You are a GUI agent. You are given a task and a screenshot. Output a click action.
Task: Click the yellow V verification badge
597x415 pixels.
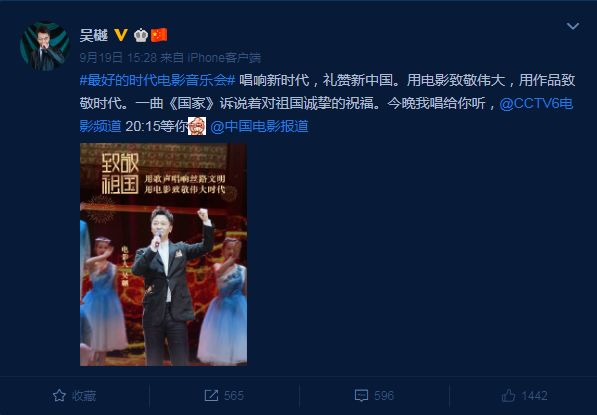tap(121, 35)
